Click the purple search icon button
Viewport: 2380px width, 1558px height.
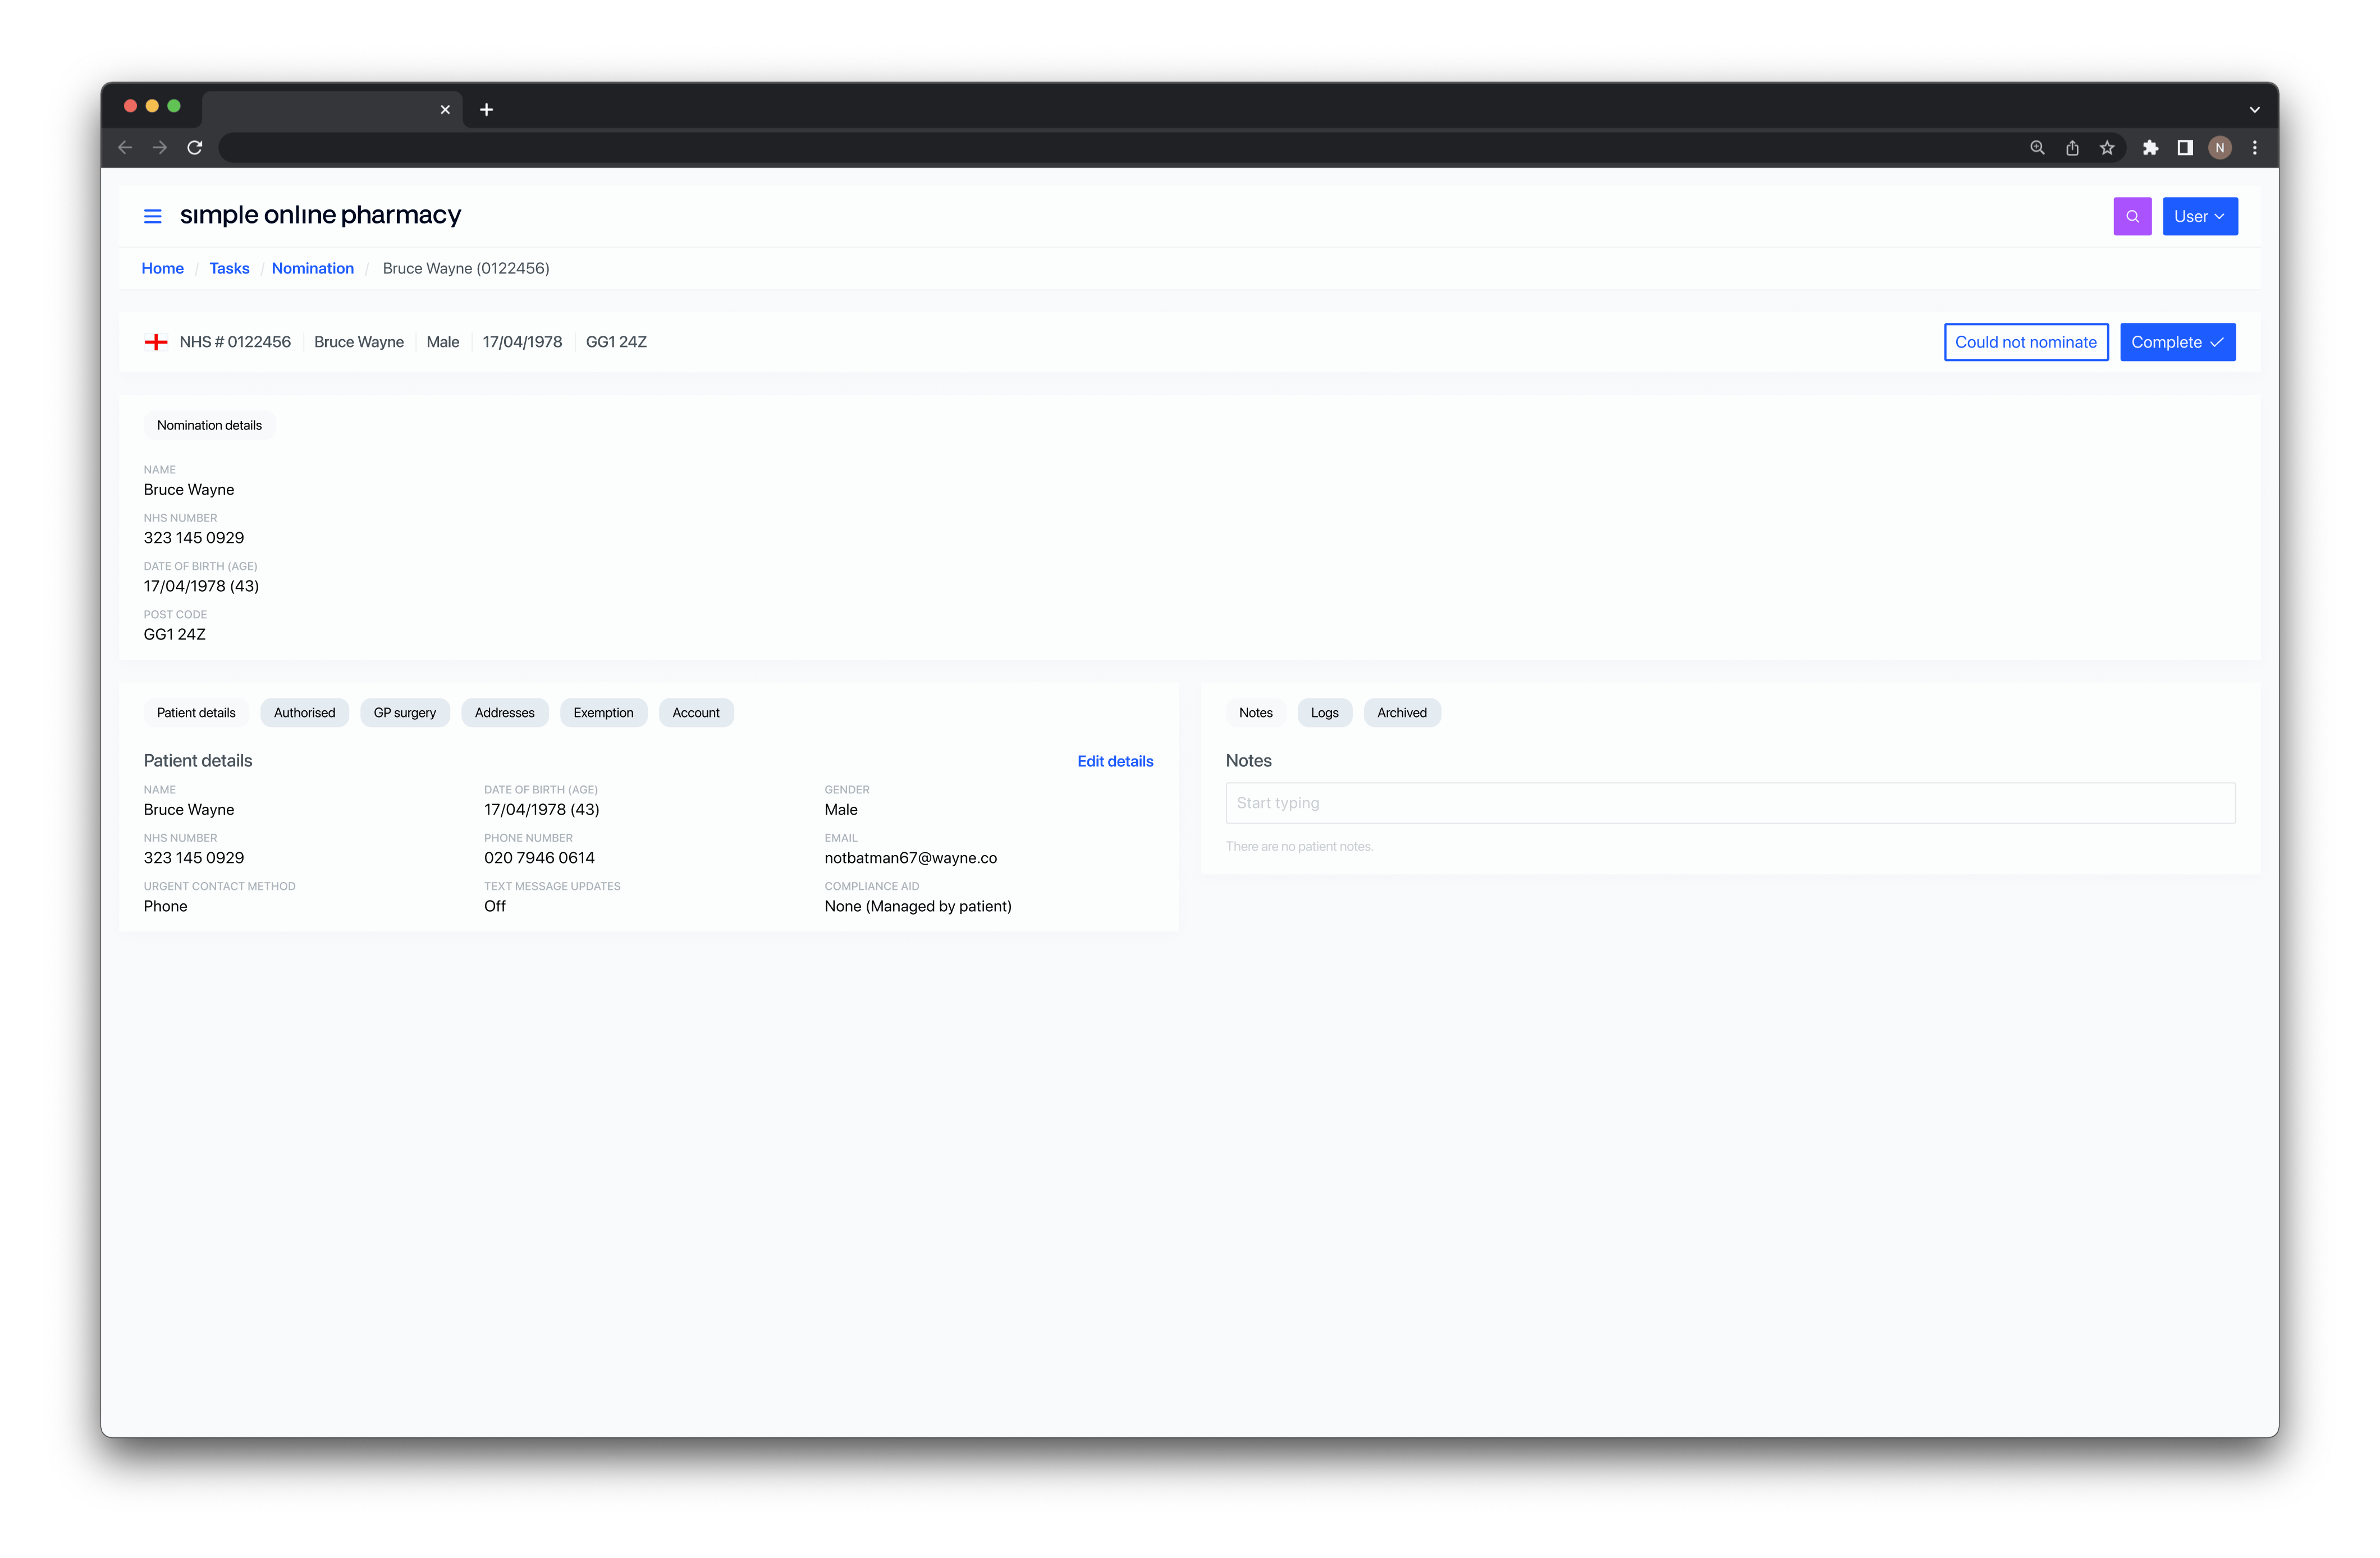click(2132, 216)
